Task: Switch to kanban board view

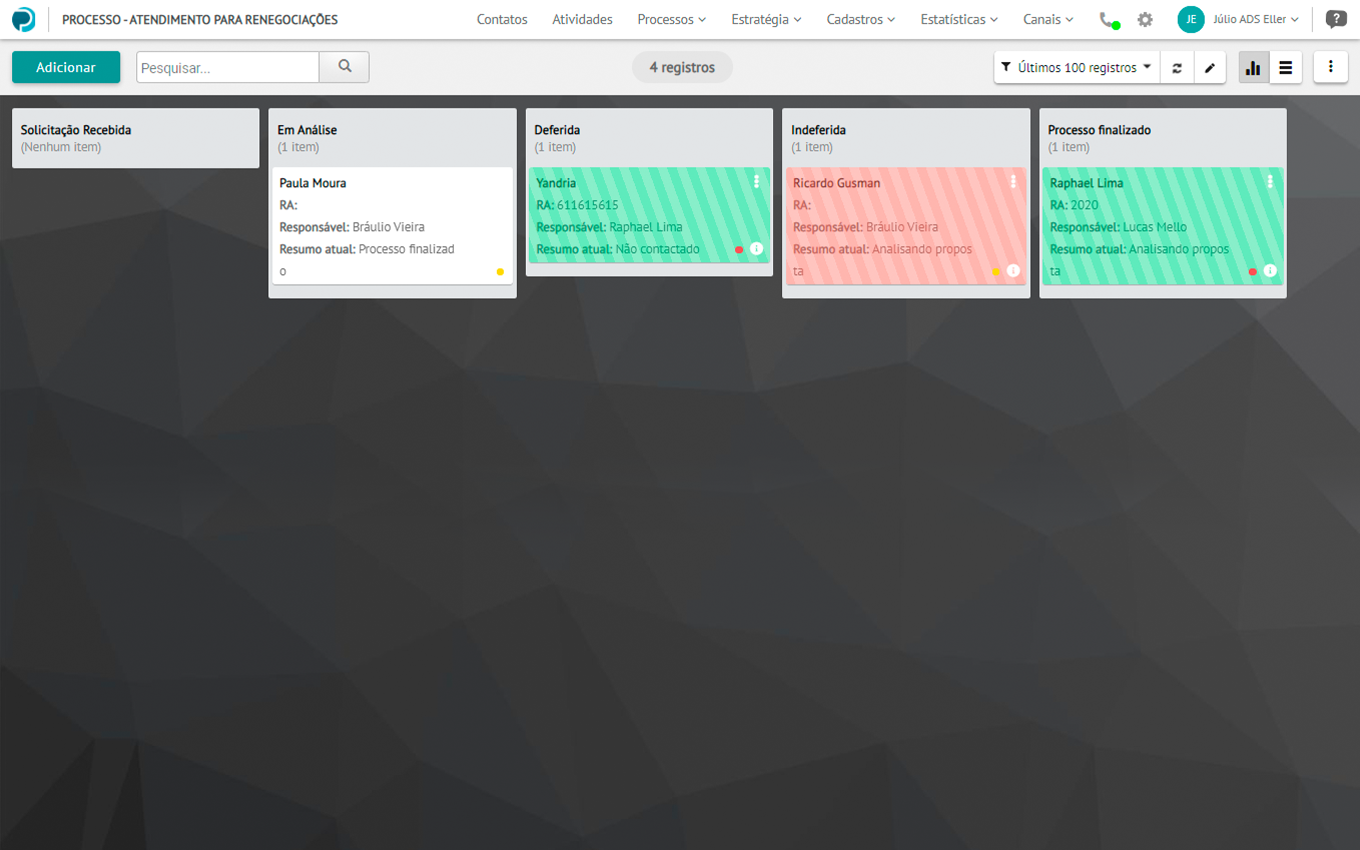Action: pyautogui.click(x=1253, y=68)
